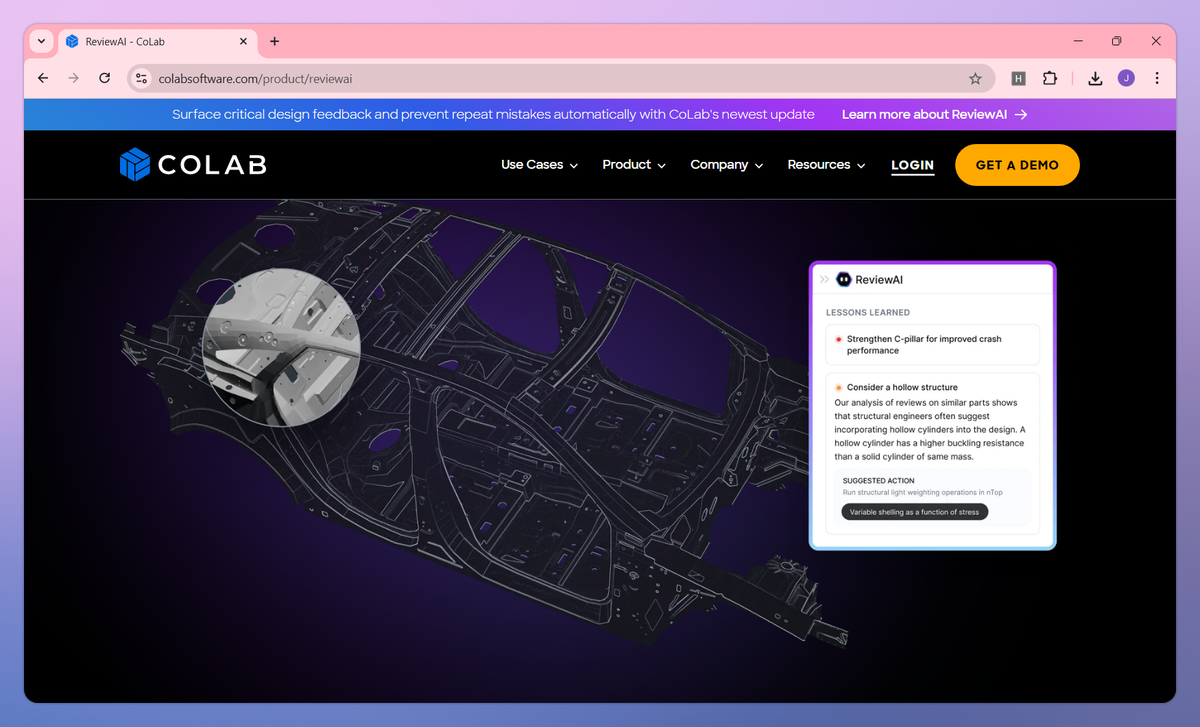The height and width of the screenshot is (727, 1200).
Task: Open Chrome's three-dot menu
Action: tap(1157, 78)
